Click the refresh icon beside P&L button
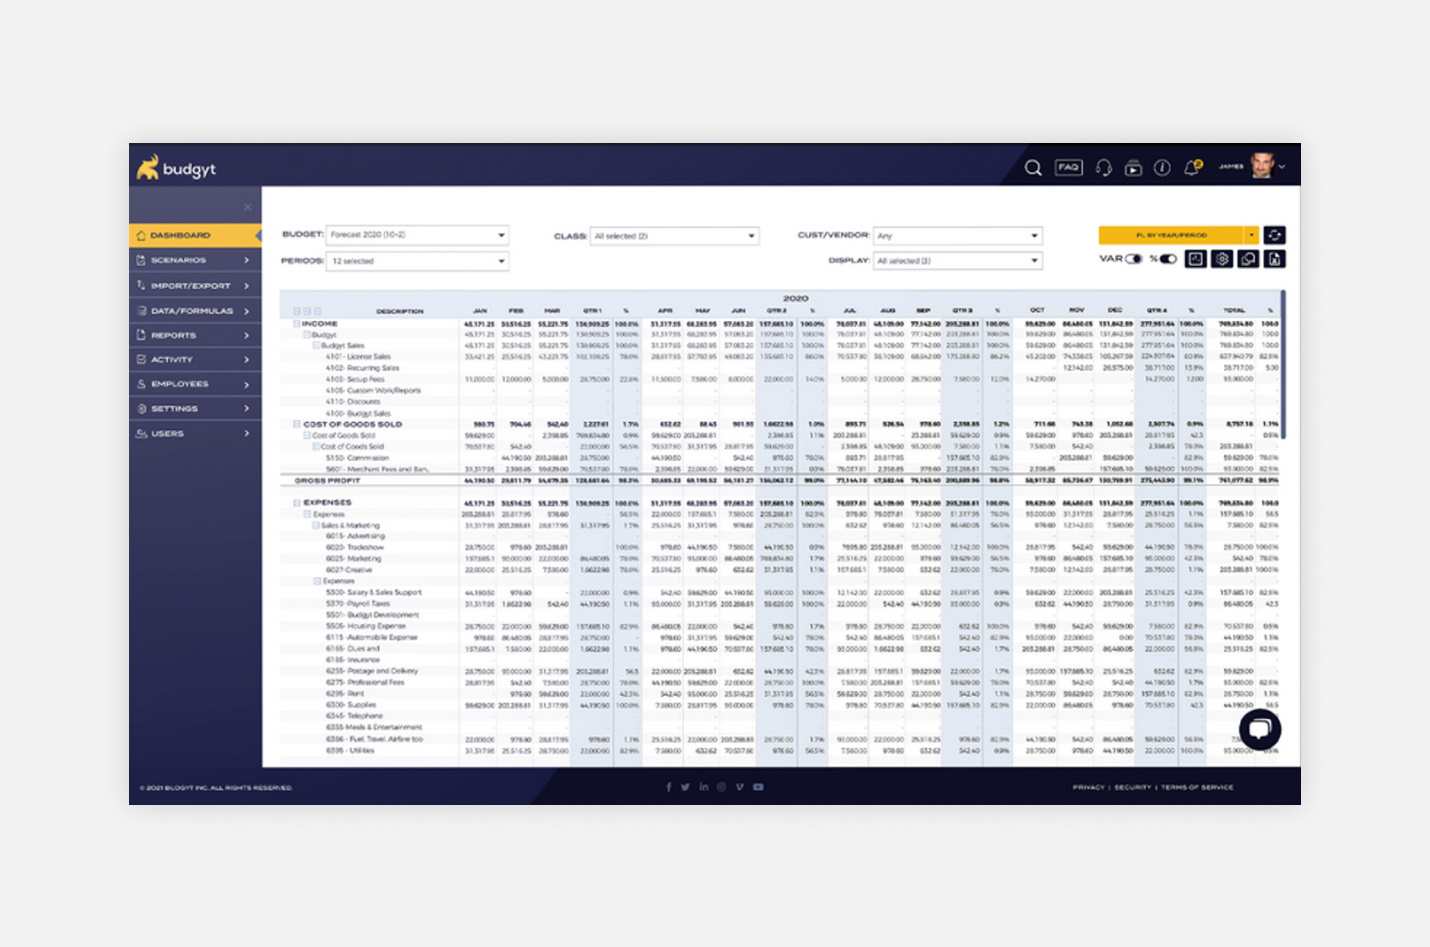The width and height of the screenshot is (1430, 947). (1275, 235)
